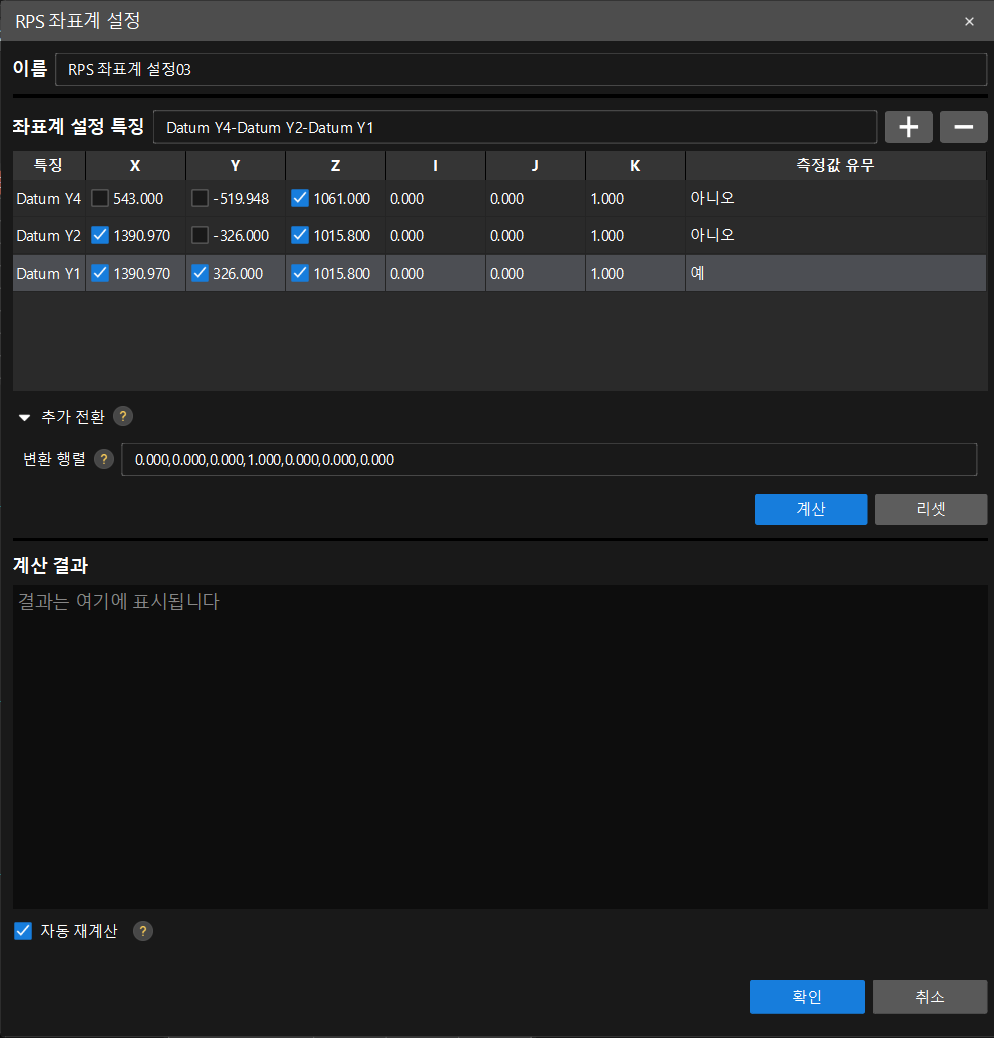Select the Datum Y1 row name
The image size is (994, 1038).
[x=48, y=273]
